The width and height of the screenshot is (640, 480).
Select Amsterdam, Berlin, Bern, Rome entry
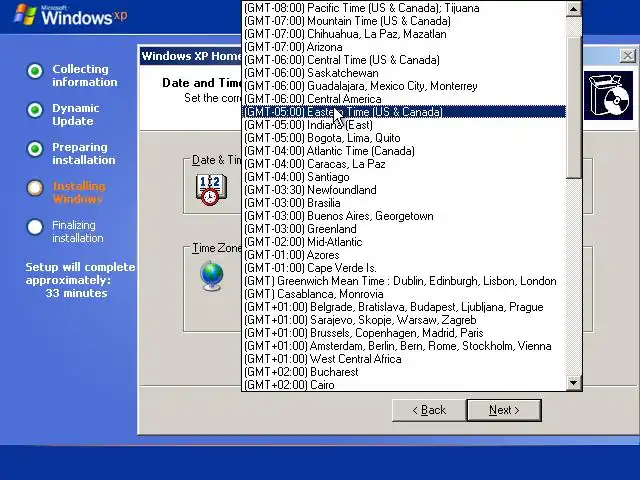[x=404, y=346]
